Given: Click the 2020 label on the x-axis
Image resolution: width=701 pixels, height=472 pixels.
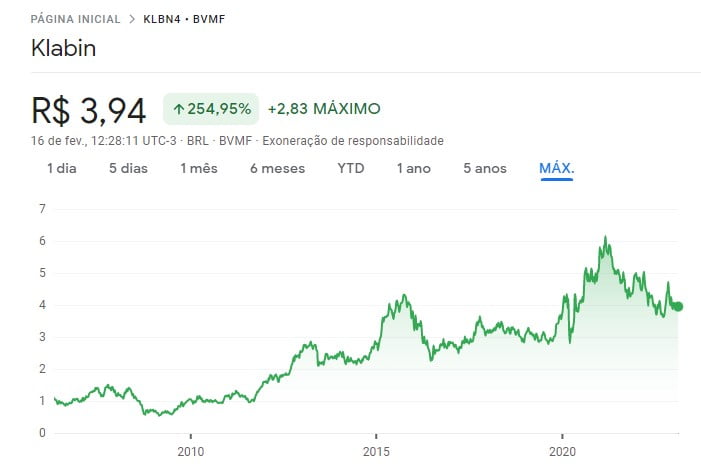Looking at the screenshot, I should click(x=562, y=450).
